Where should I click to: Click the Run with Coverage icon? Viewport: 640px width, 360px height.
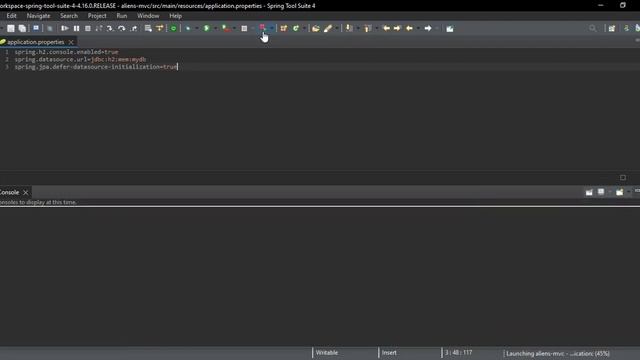point(225,28)
